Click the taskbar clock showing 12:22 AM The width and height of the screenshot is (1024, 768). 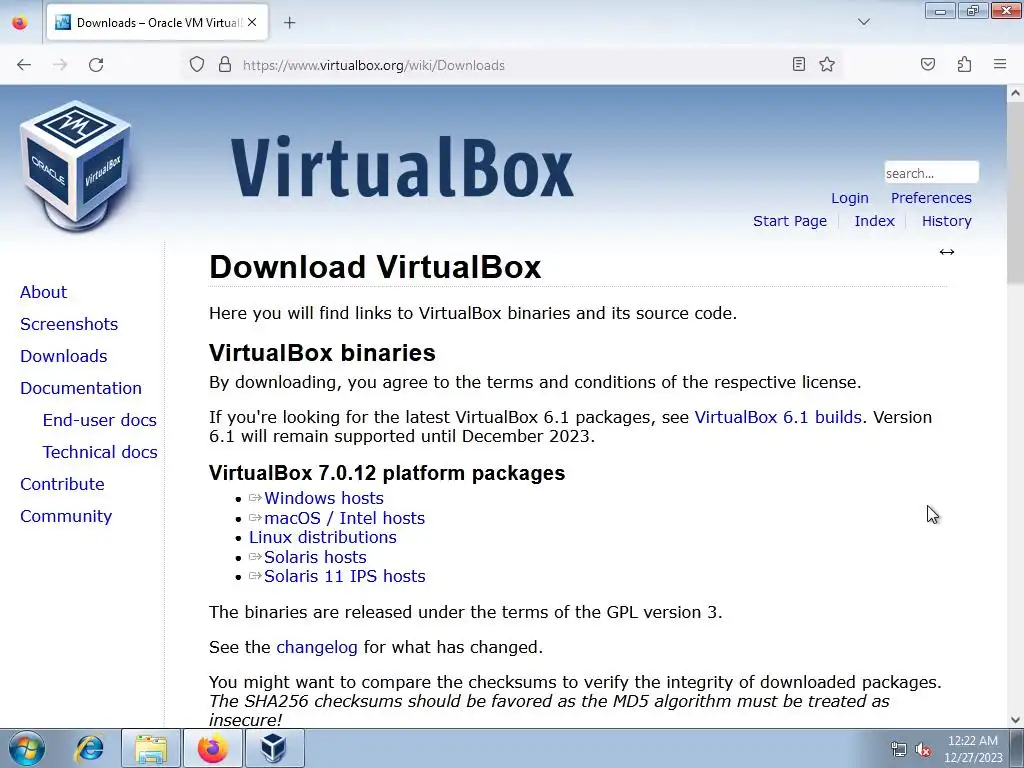point(972,748)
